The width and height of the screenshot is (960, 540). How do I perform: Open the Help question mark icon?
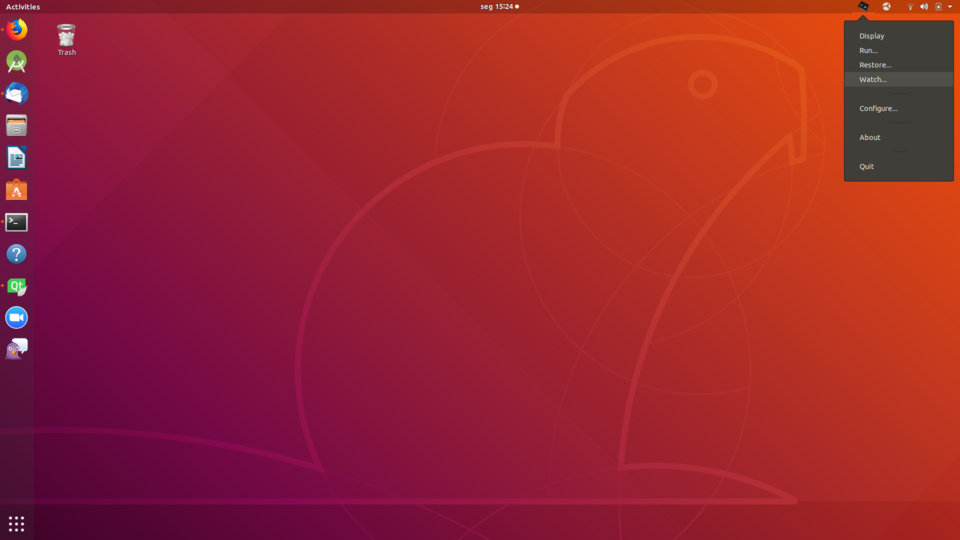(17, 254)
